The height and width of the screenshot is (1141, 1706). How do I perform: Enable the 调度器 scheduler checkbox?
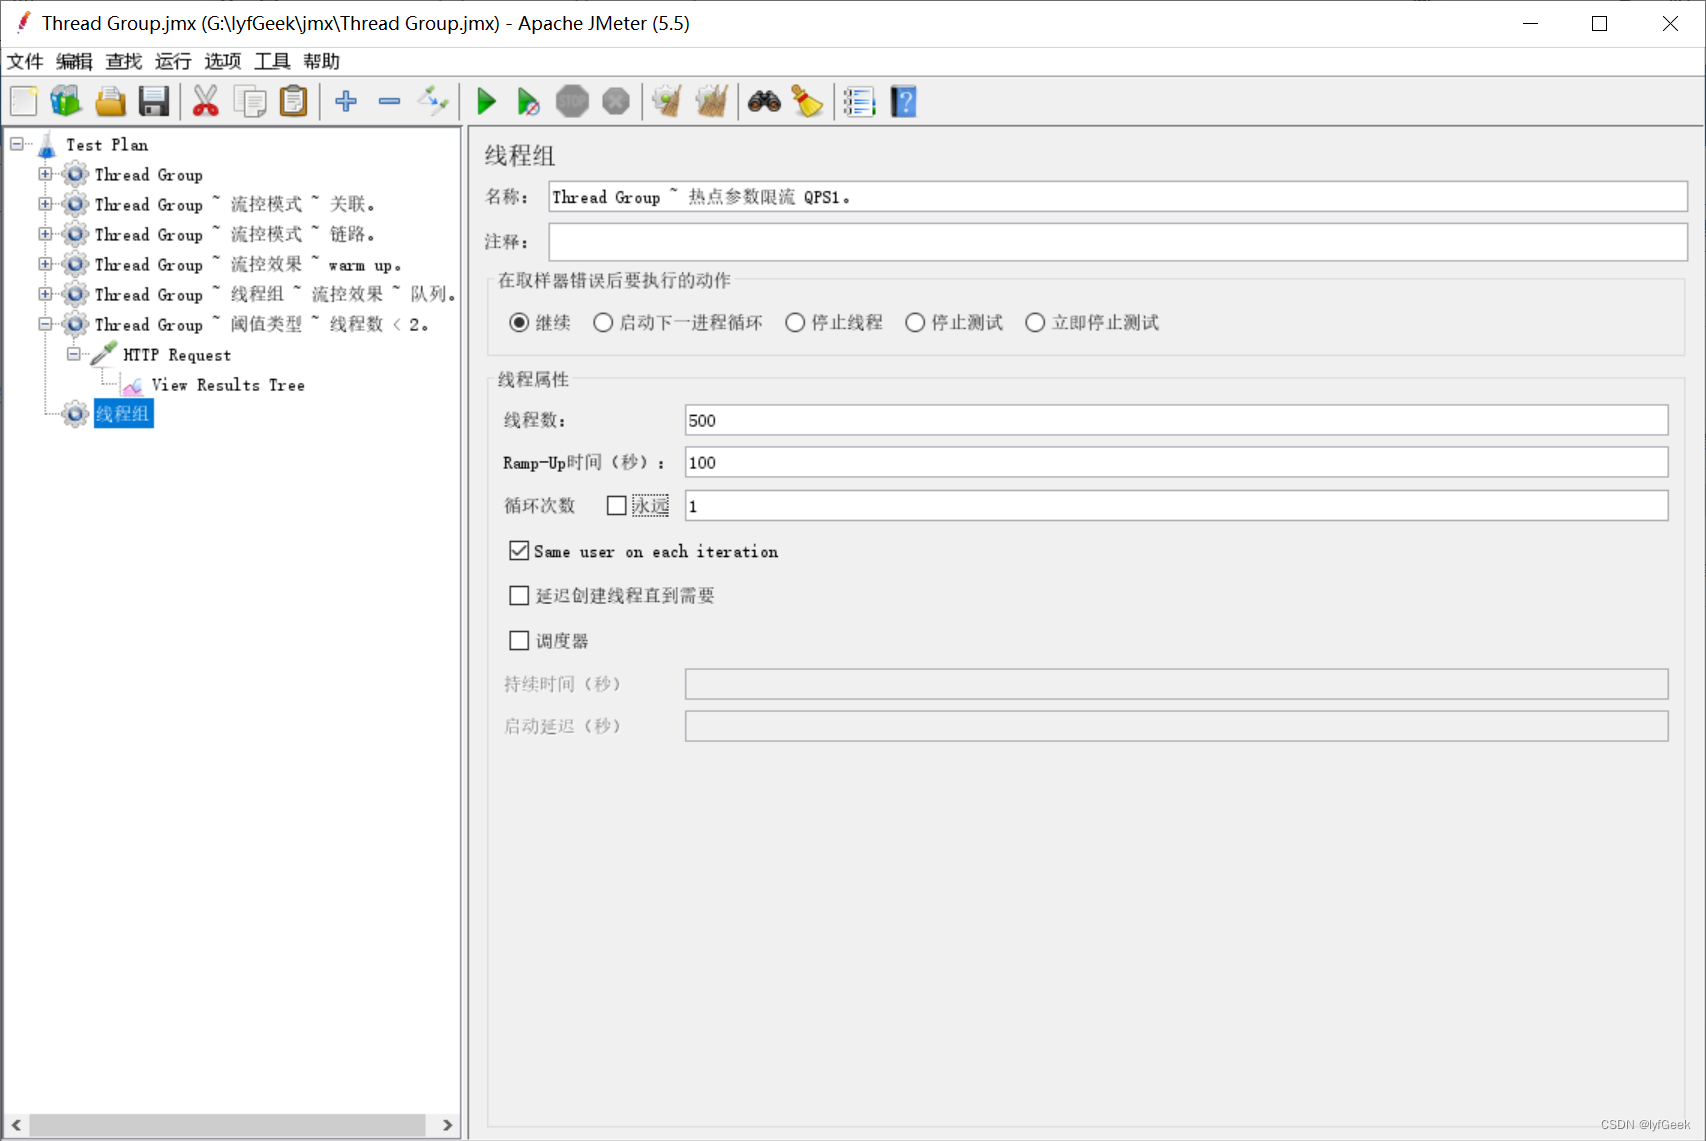click(x=519, y=641)
